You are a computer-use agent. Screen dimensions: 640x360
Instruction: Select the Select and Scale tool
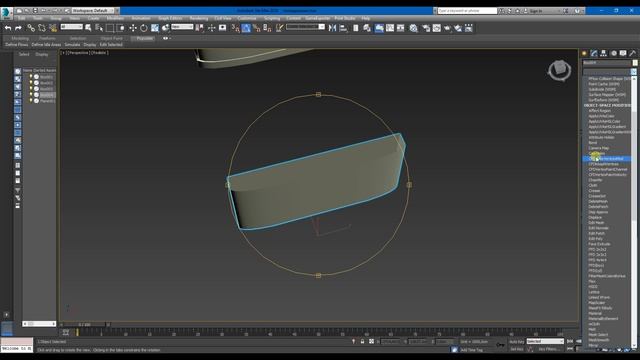tap(155, 28)
